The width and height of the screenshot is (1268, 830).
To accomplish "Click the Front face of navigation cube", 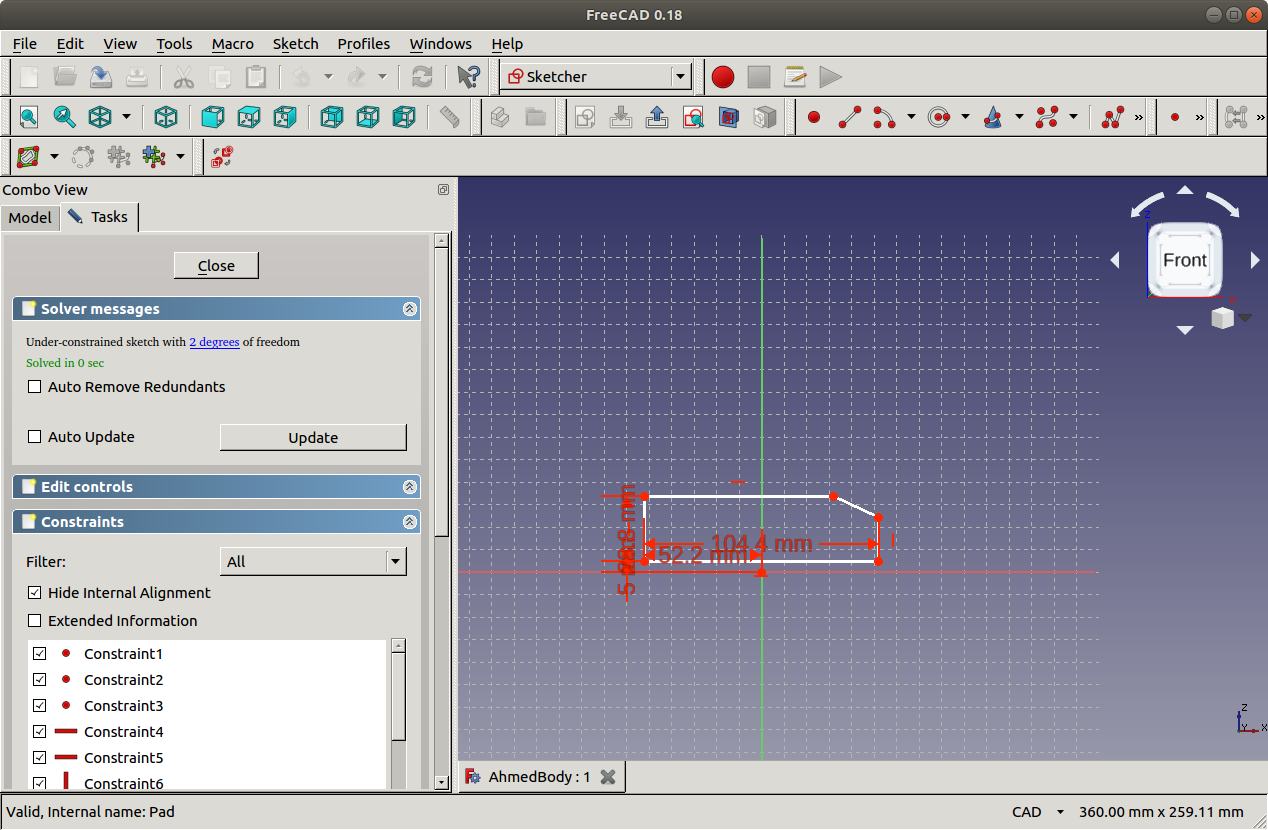I will [1185, 260].
